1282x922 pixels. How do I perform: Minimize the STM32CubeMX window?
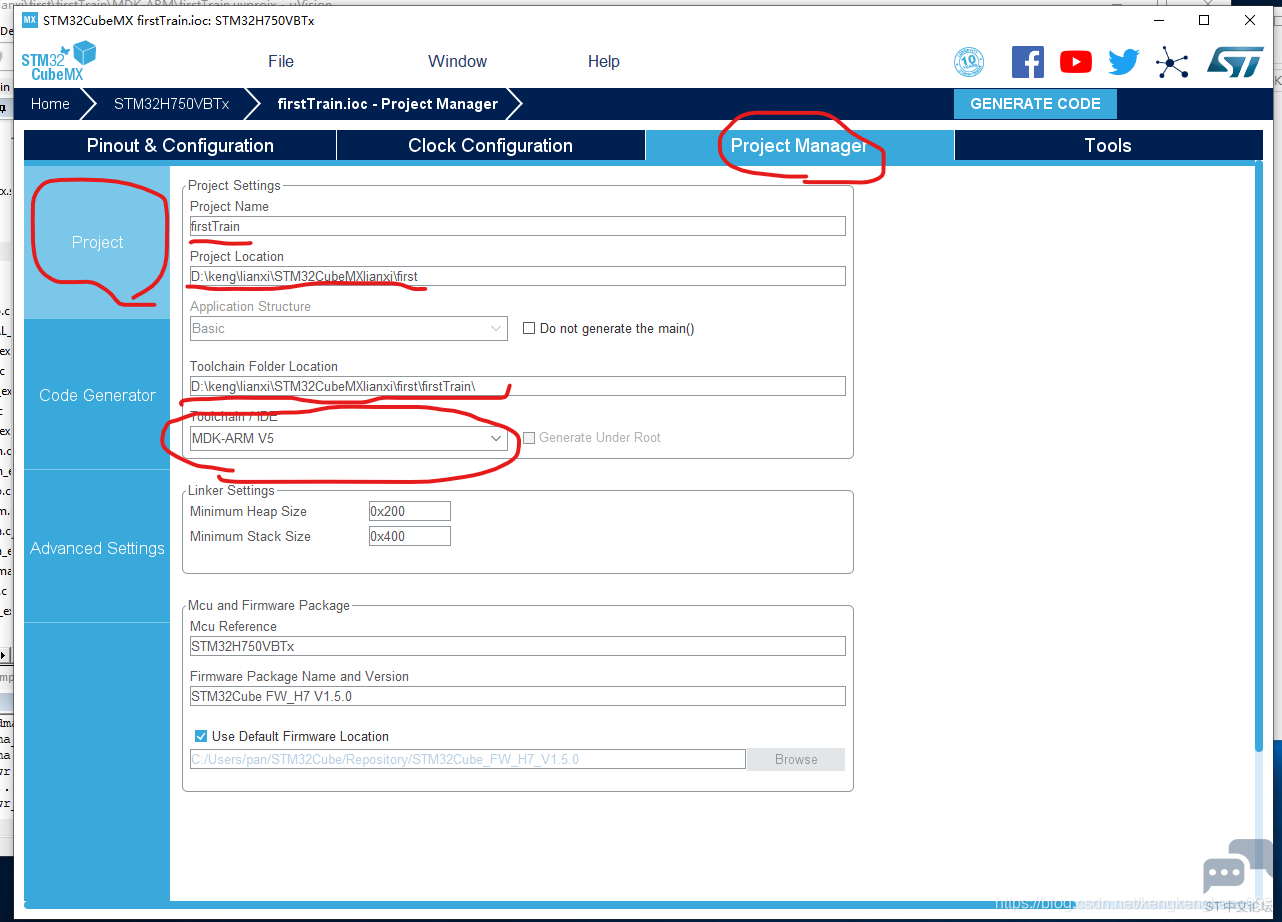click(1158, 20)
